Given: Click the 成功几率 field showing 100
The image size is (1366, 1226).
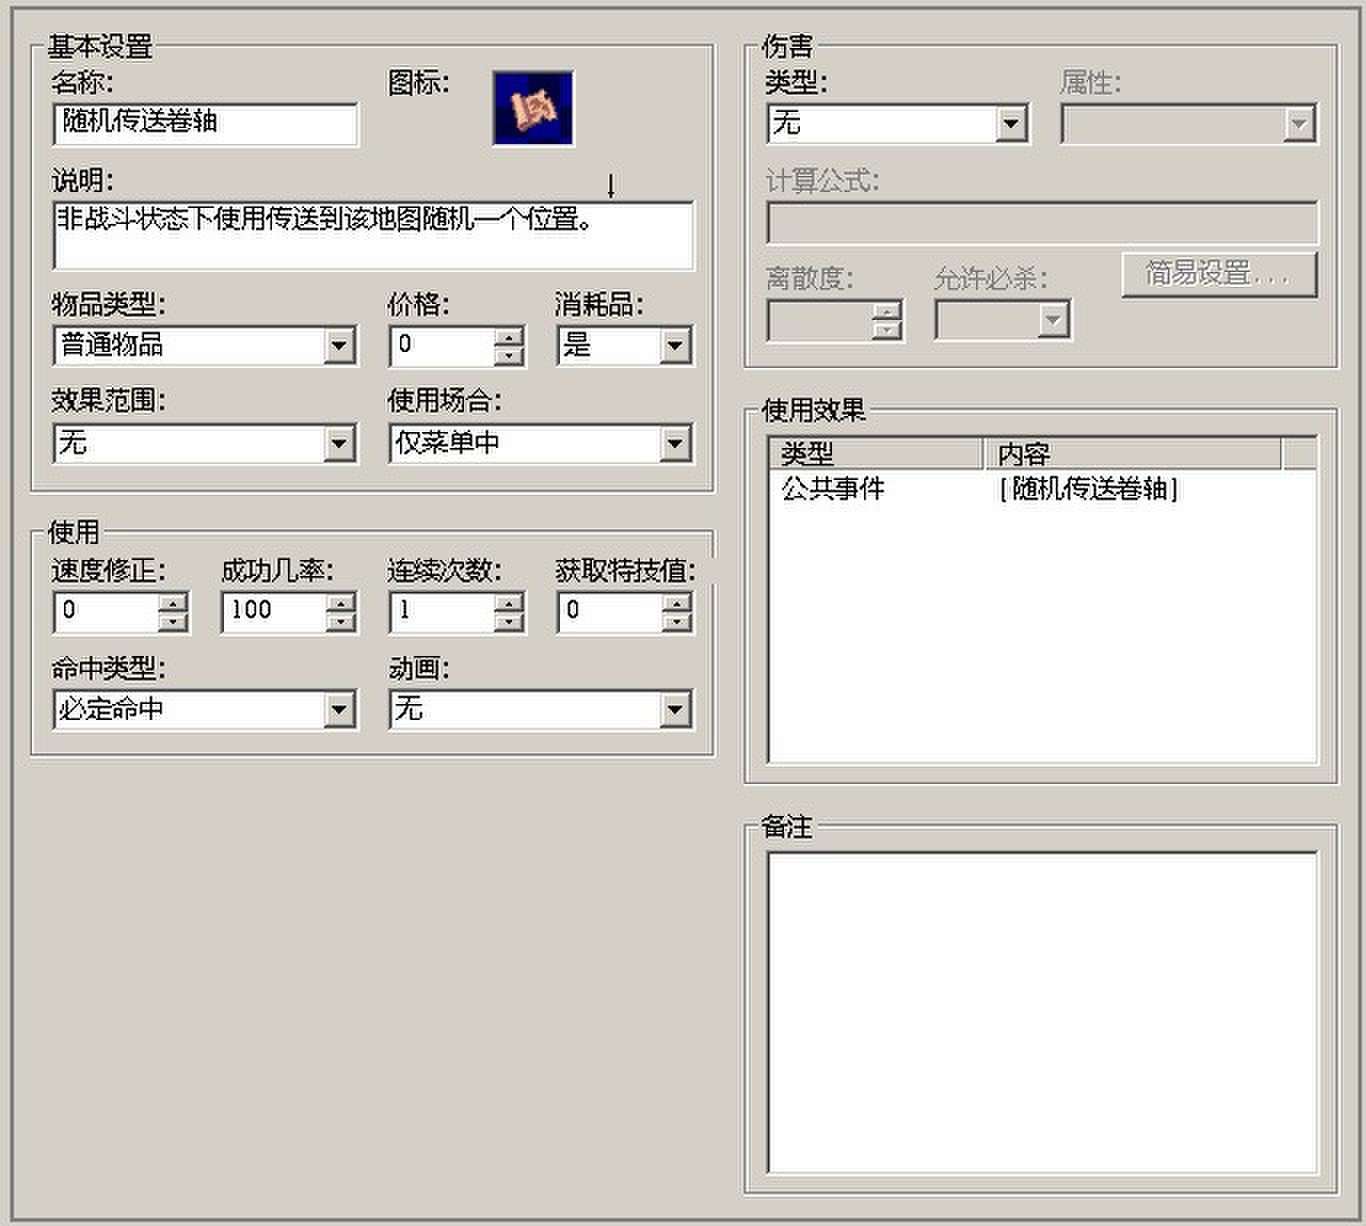Looking at the screenshot, I should tap(274, 611).
